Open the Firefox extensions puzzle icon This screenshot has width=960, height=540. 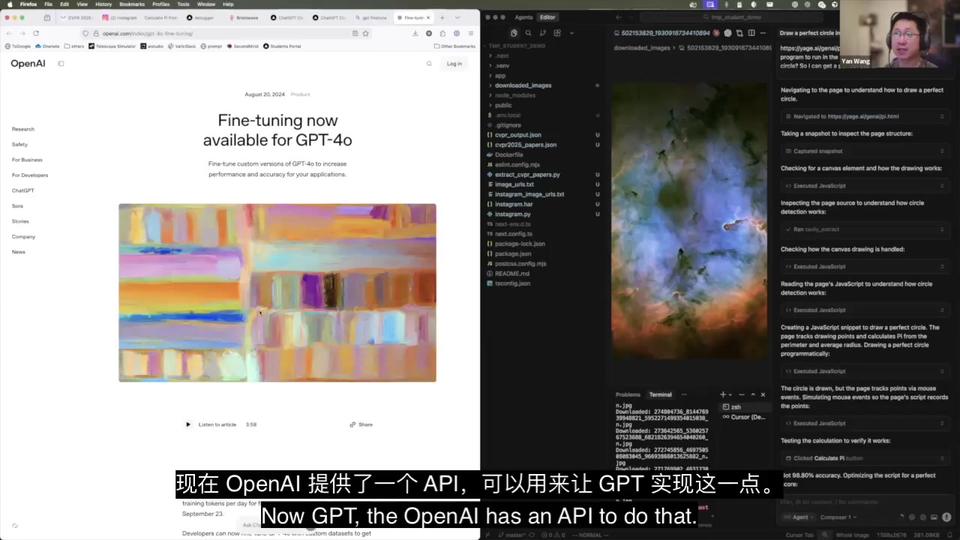pyautogui.click(x=443, y=33)
